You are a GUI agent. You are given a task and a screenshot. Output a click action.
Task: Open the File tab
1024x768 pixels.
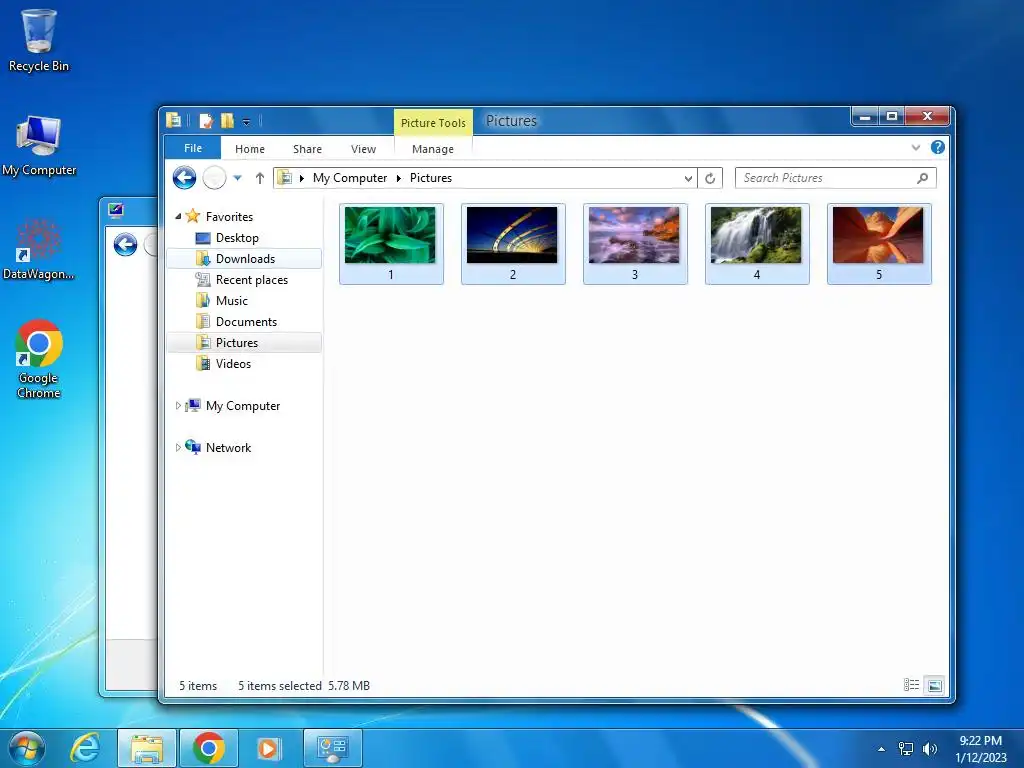coord(193,148)
